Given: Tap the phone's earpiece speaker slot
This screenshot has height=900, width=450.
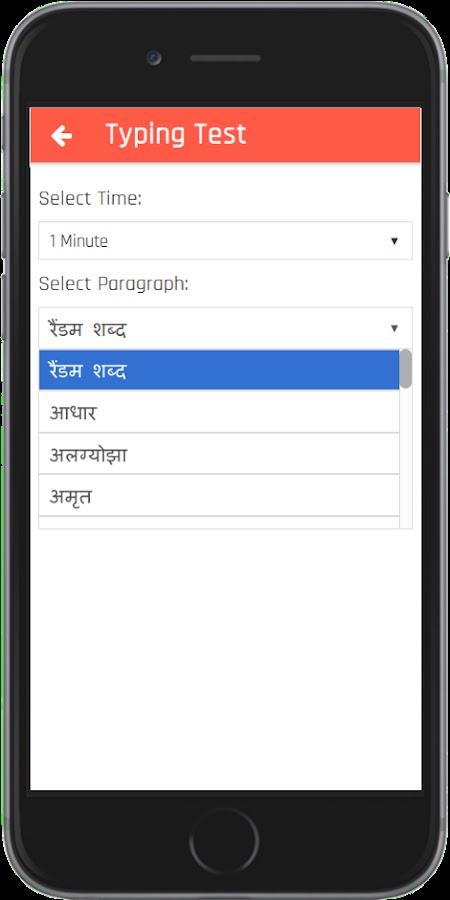Looking at the screenshot, I should point(226,59).
